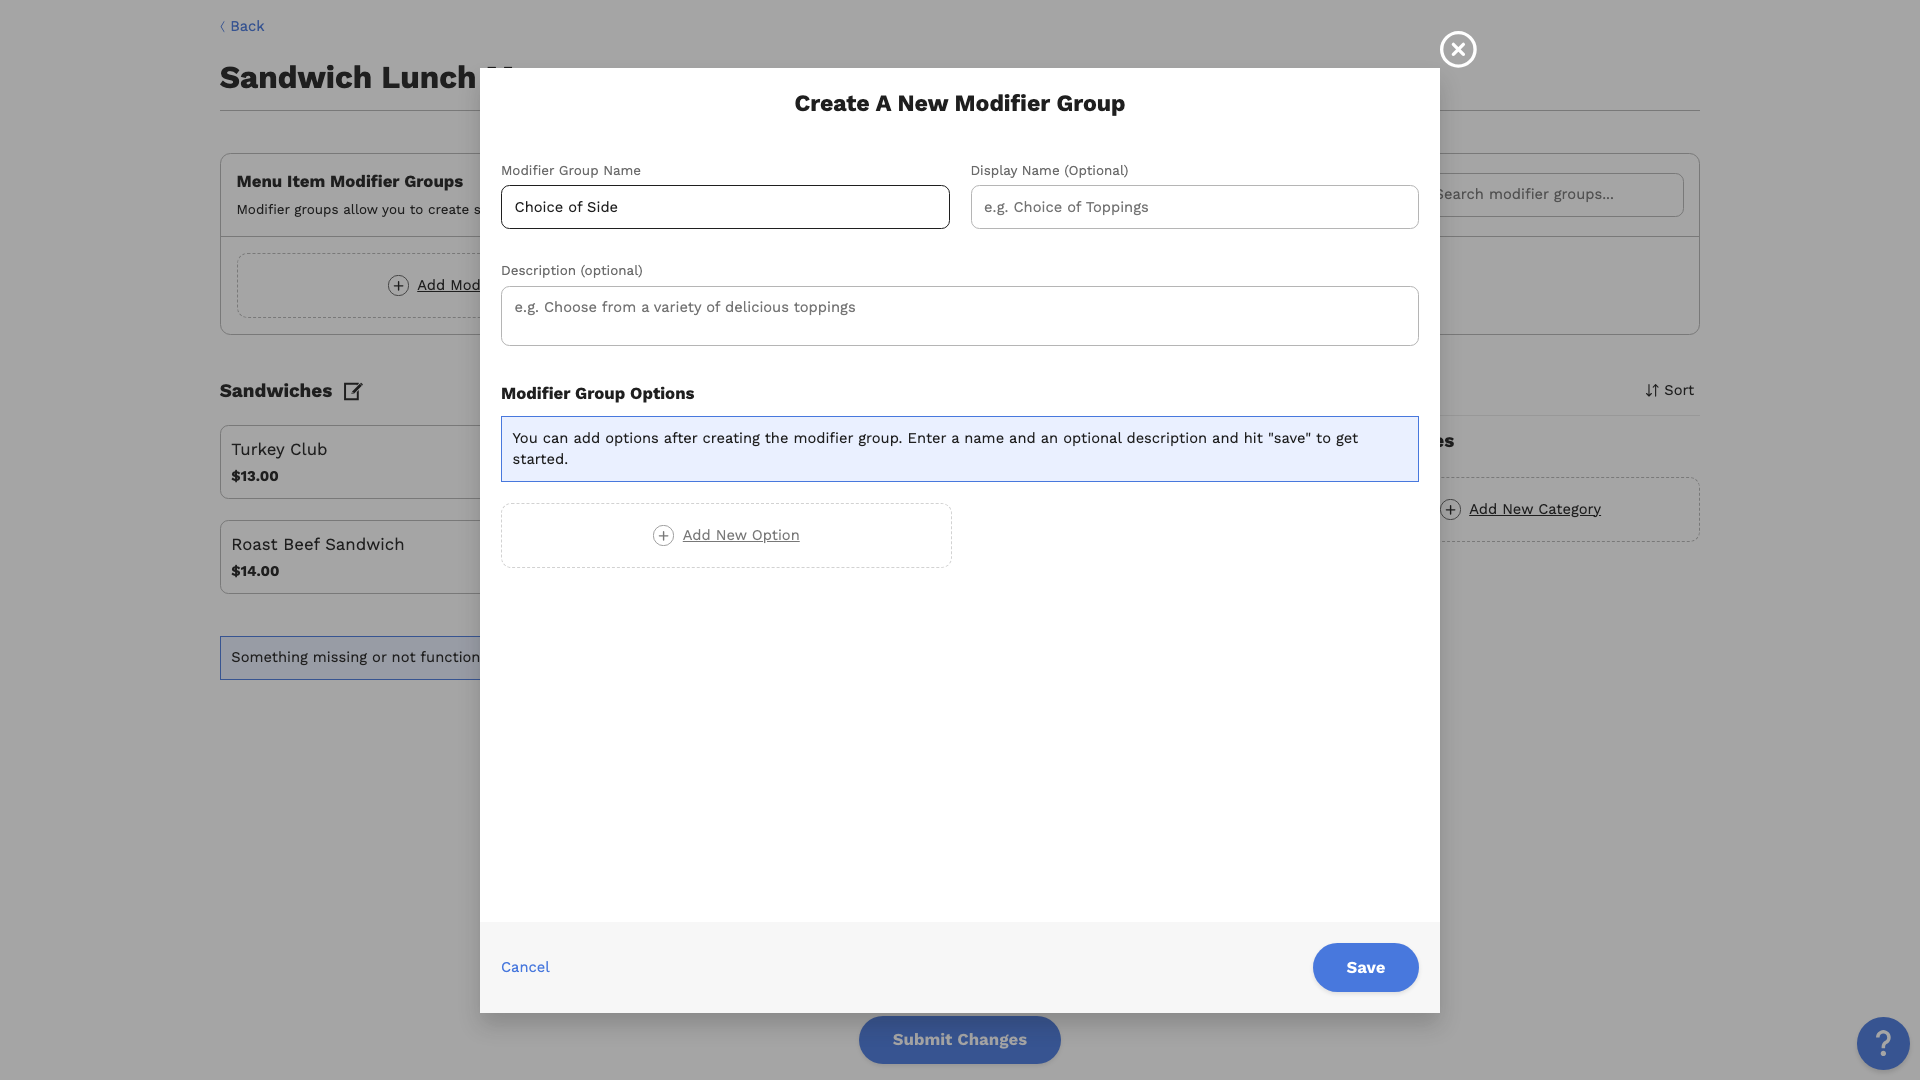Click Submit Changes button
The width and height of the screenshot is (1920, 1080).
click(959, 1040)
